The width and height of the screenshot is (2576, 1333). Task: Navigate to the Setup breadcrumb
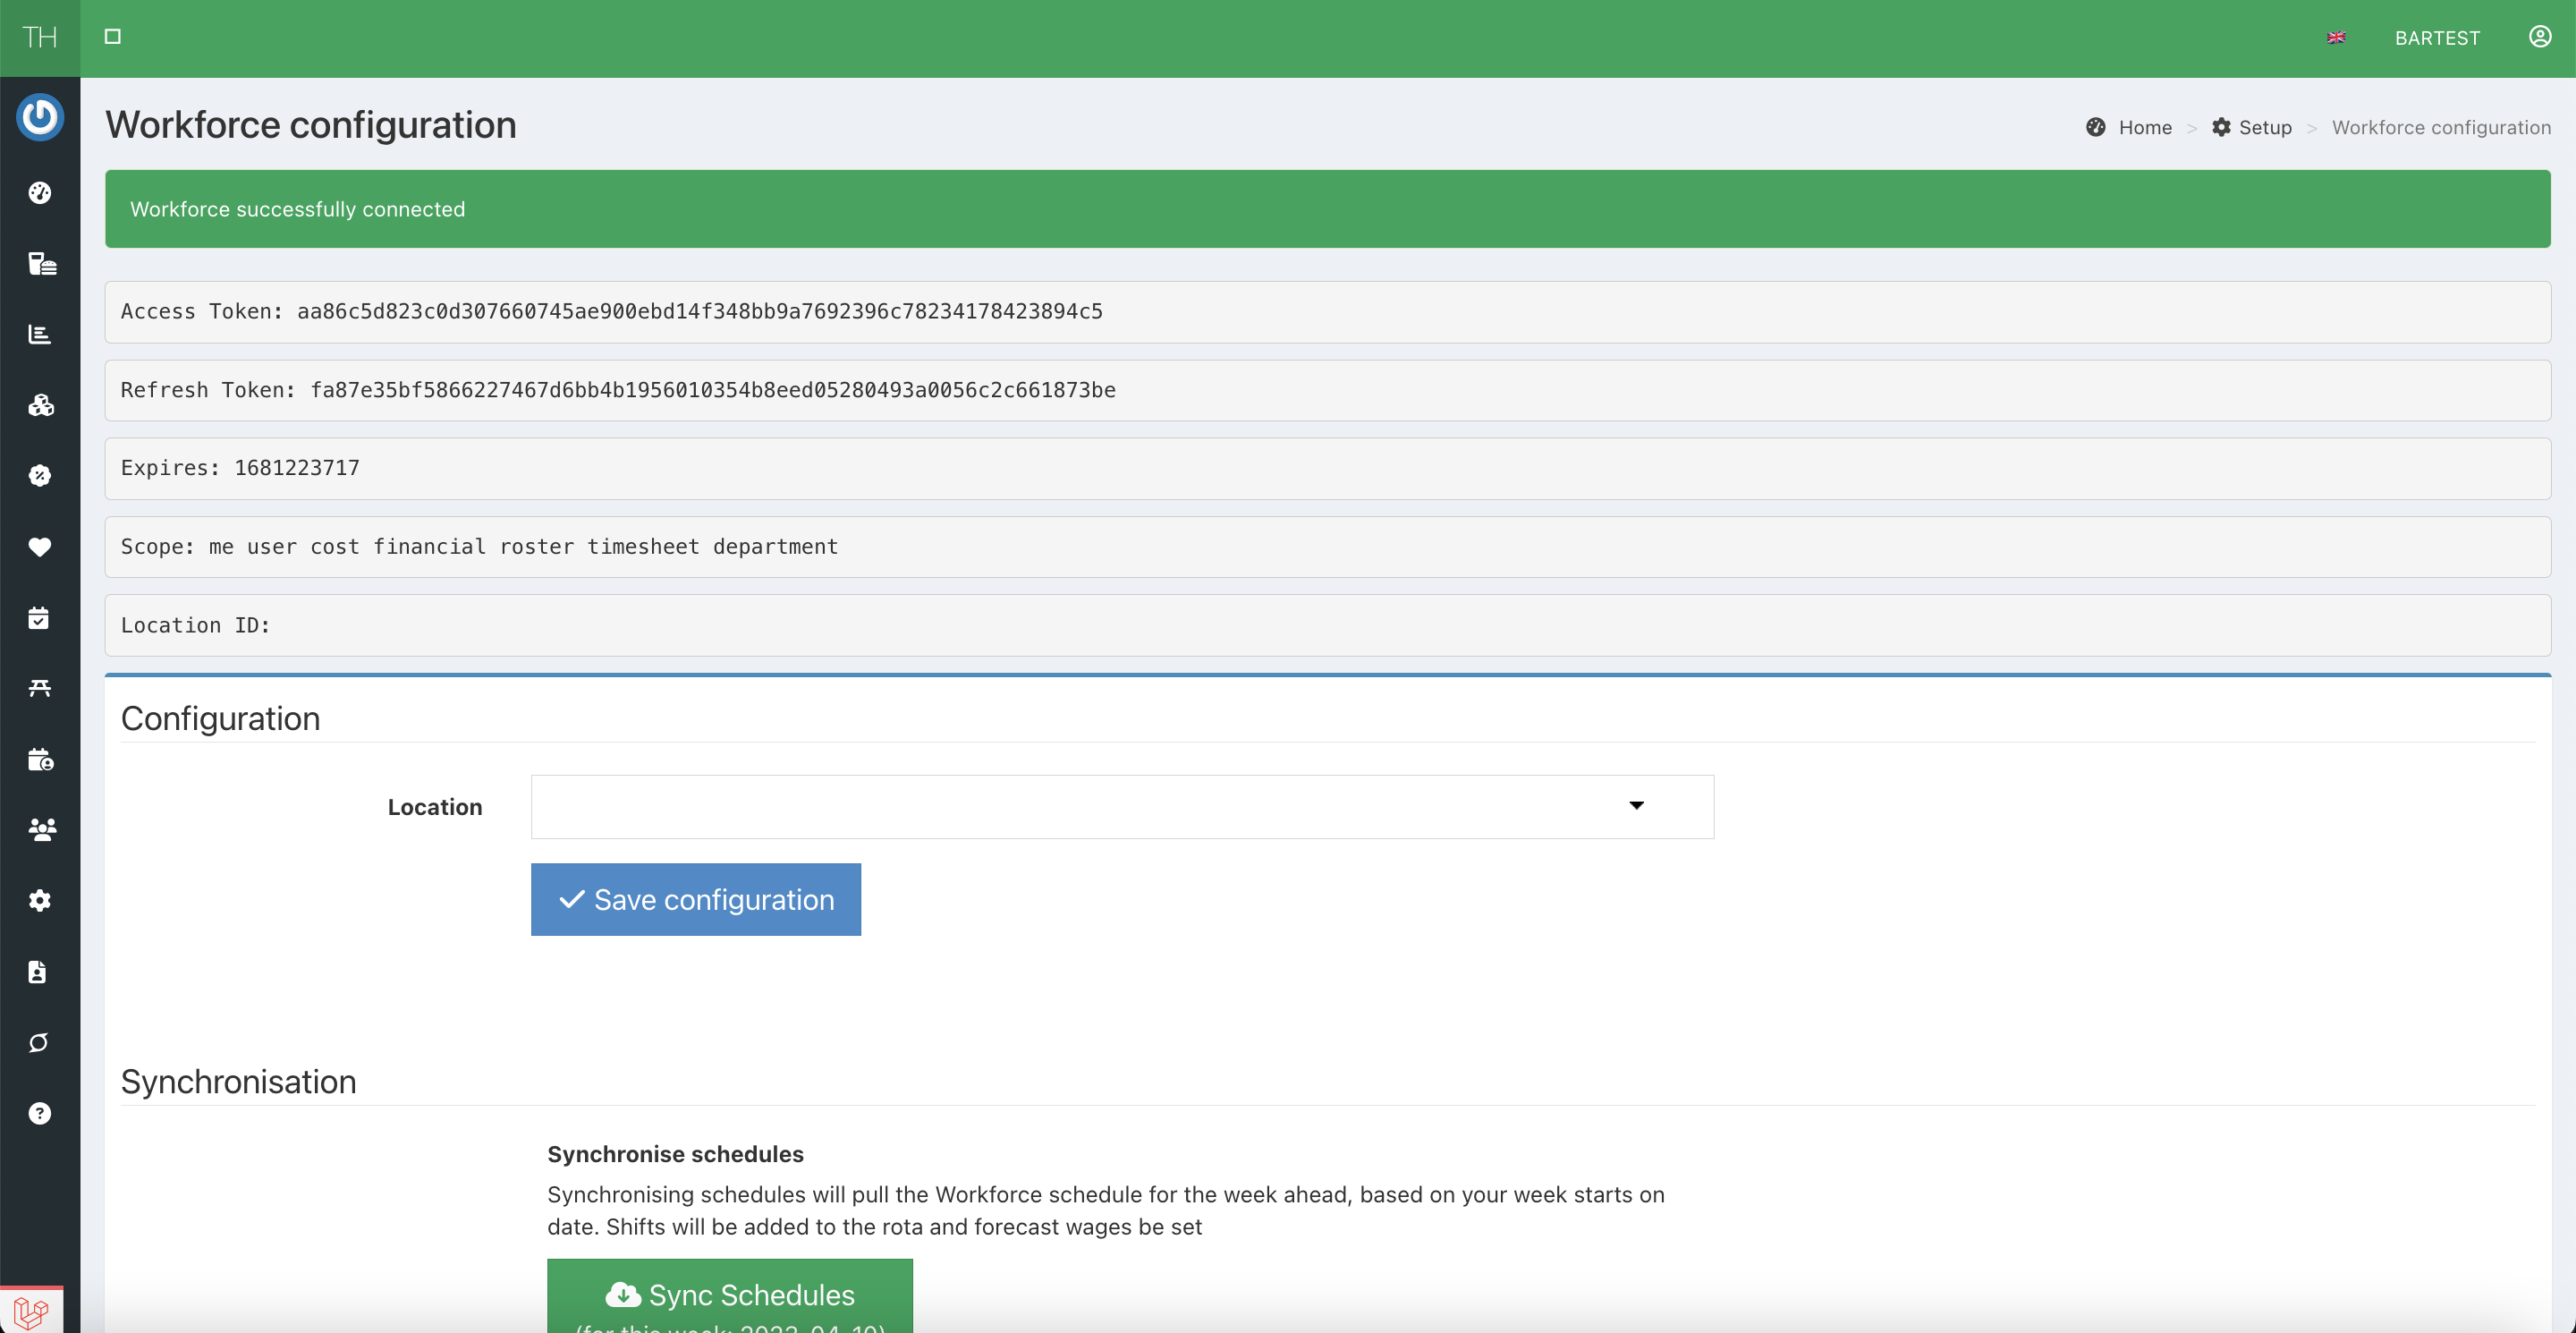[2264, 127]
